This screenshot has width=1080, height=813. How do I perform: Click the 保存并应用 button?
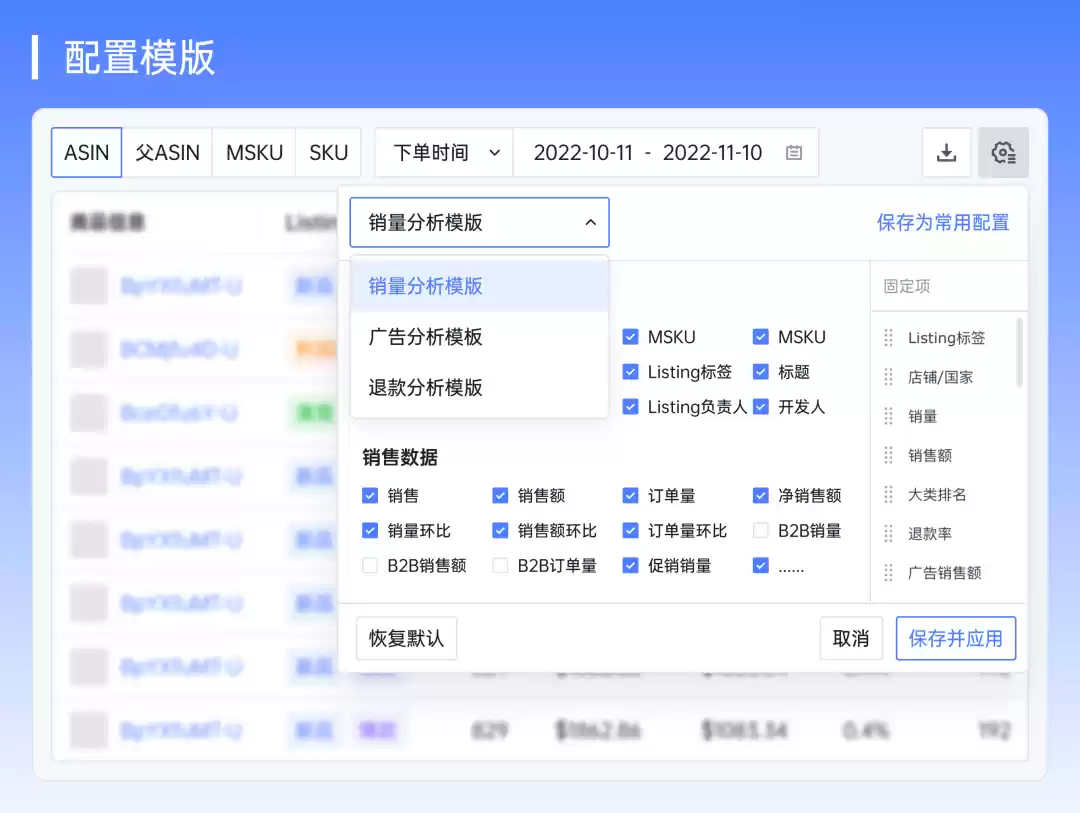[x=955, y=638]
